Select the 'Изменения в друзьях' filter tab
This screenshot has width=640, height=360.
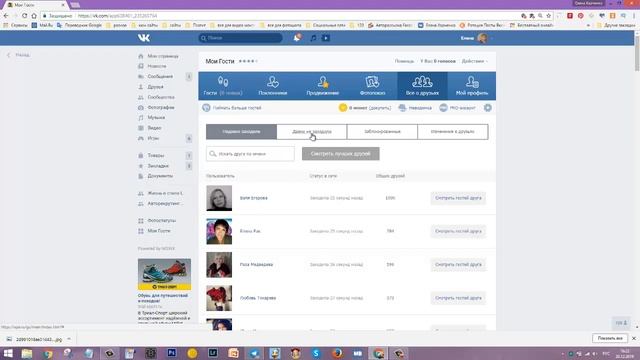453,132
